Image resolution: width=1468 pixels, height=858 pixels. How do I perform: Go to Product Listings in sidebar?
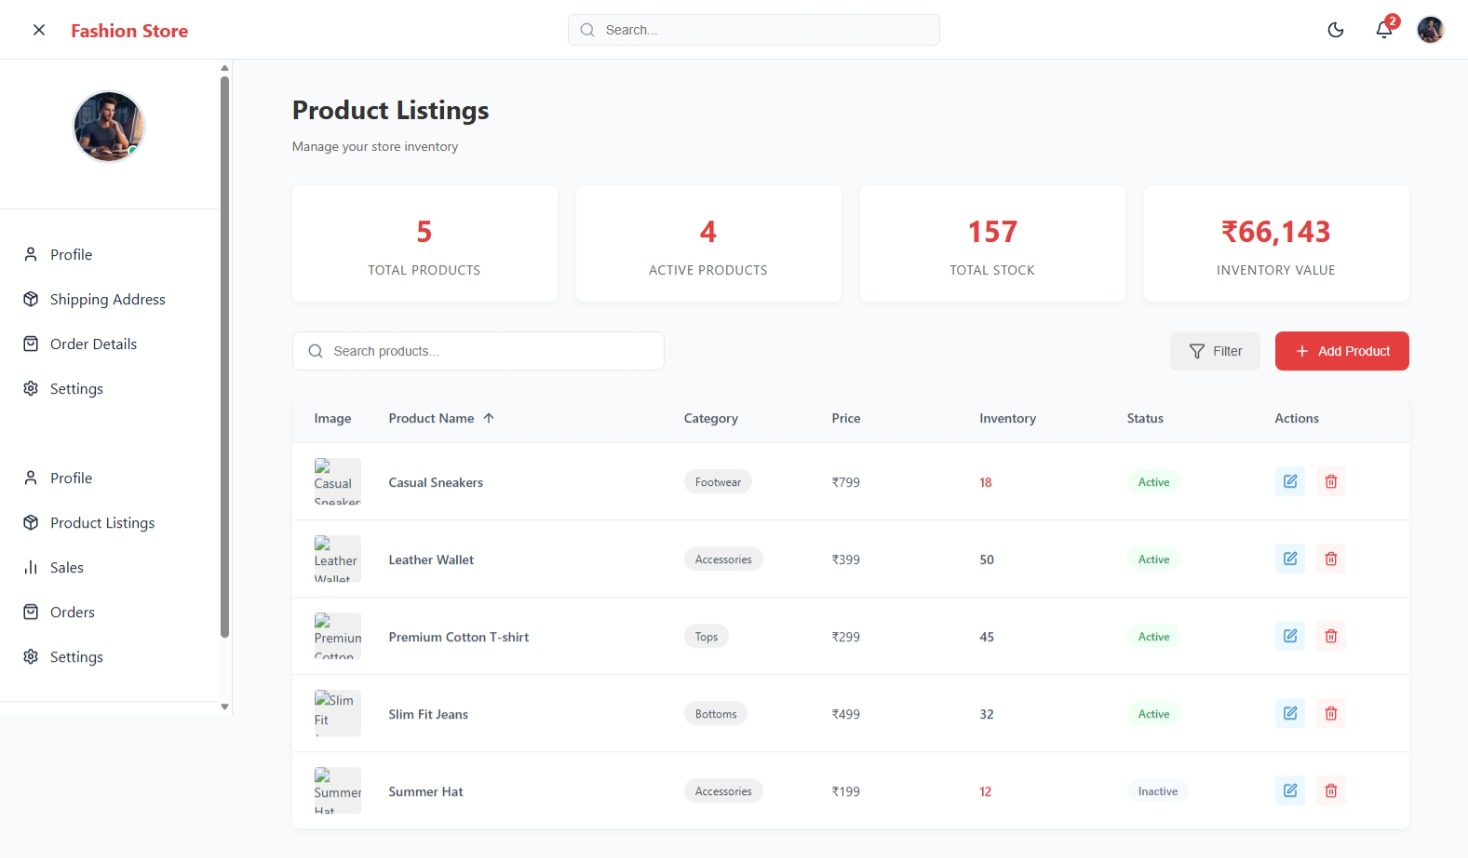coord(102,523)
